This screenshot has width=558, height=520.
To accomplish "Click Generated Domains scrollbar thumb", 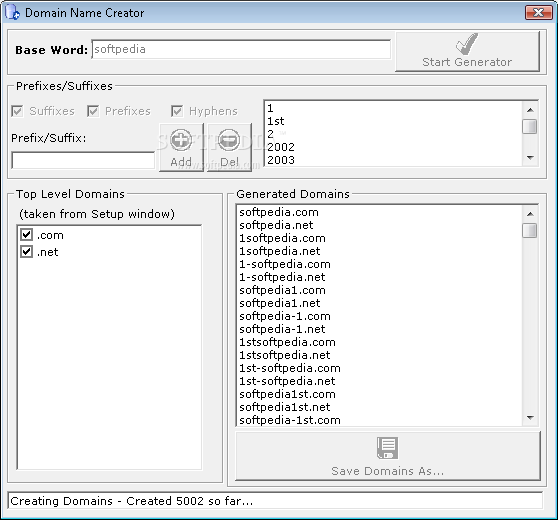I will [x=530, y=230].
